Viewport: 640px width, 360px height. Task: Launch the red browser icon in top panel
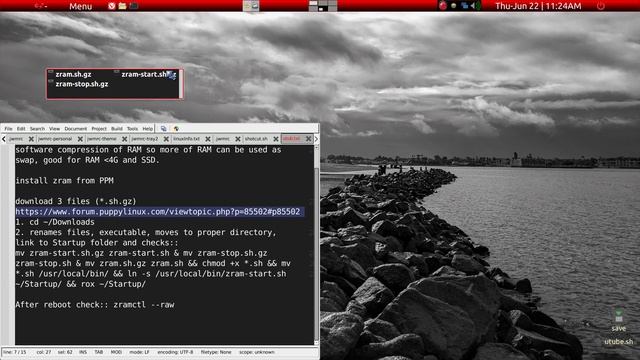tap(111, 6)
